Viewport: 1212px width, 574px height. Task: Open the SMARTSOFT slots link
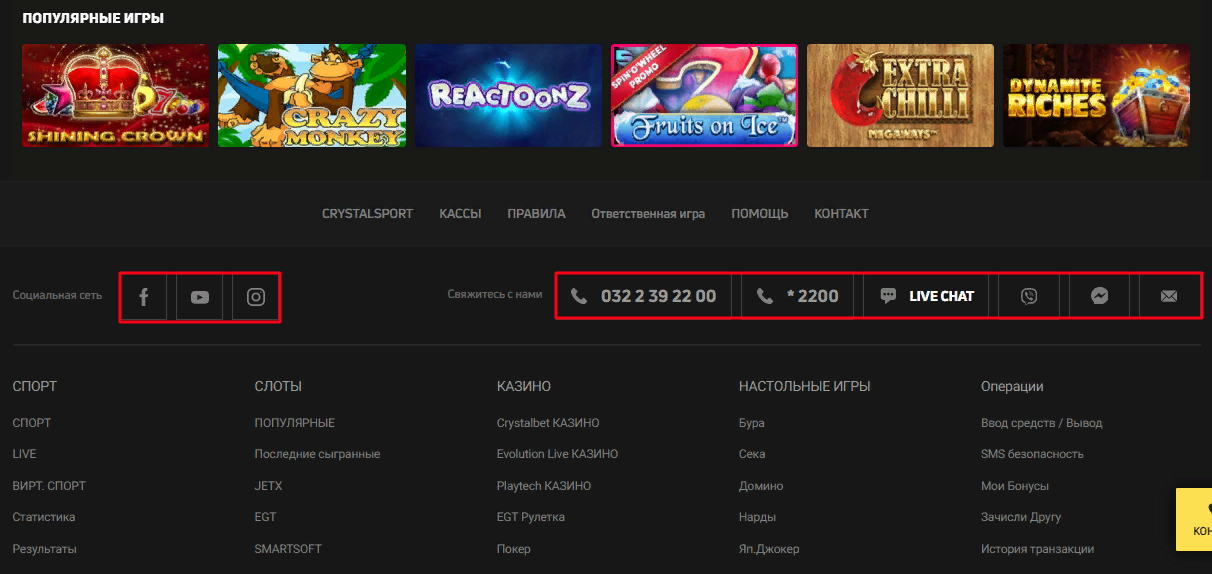point(288,549)
